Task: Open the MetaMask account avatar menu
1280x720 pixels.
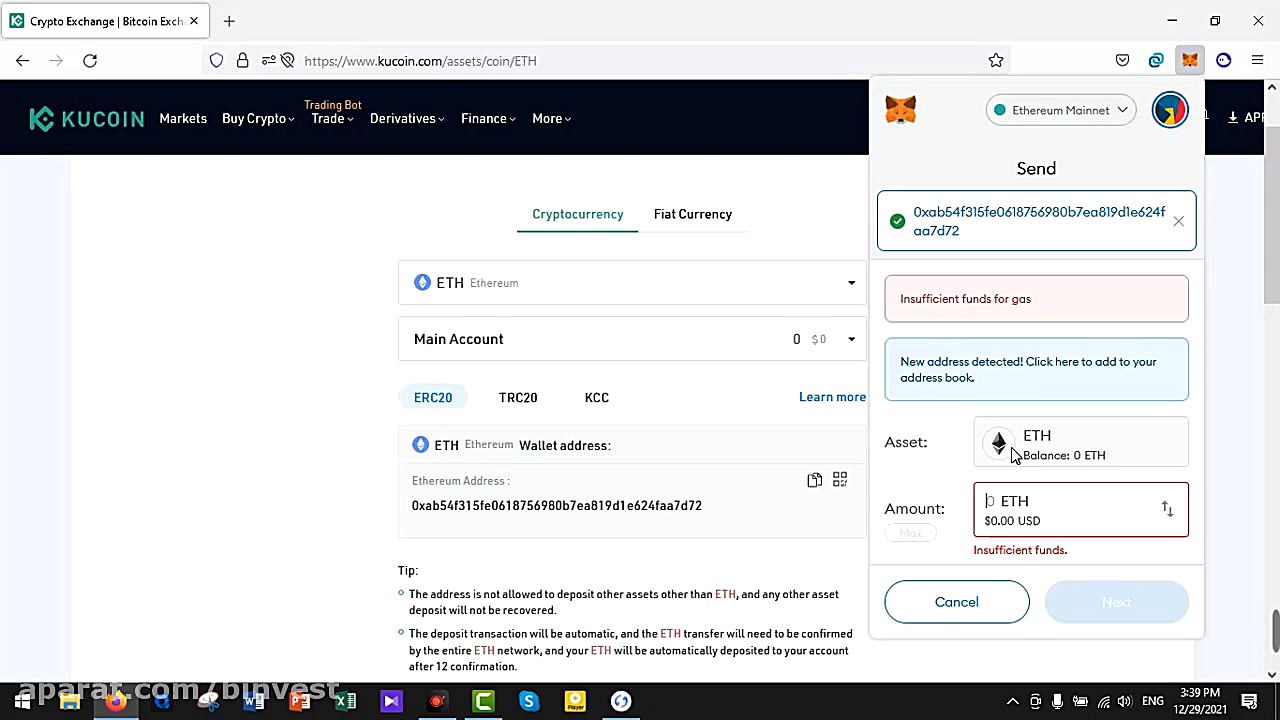Action: point(1170,110)
